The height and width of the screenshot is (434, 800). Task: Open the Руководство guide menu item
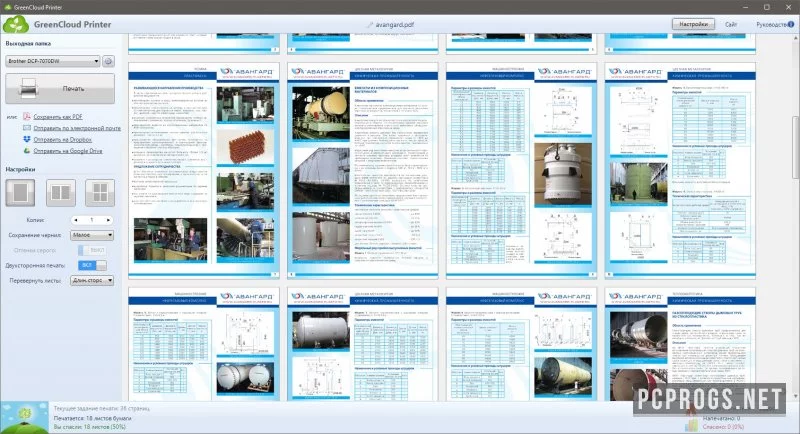[771, 24]
